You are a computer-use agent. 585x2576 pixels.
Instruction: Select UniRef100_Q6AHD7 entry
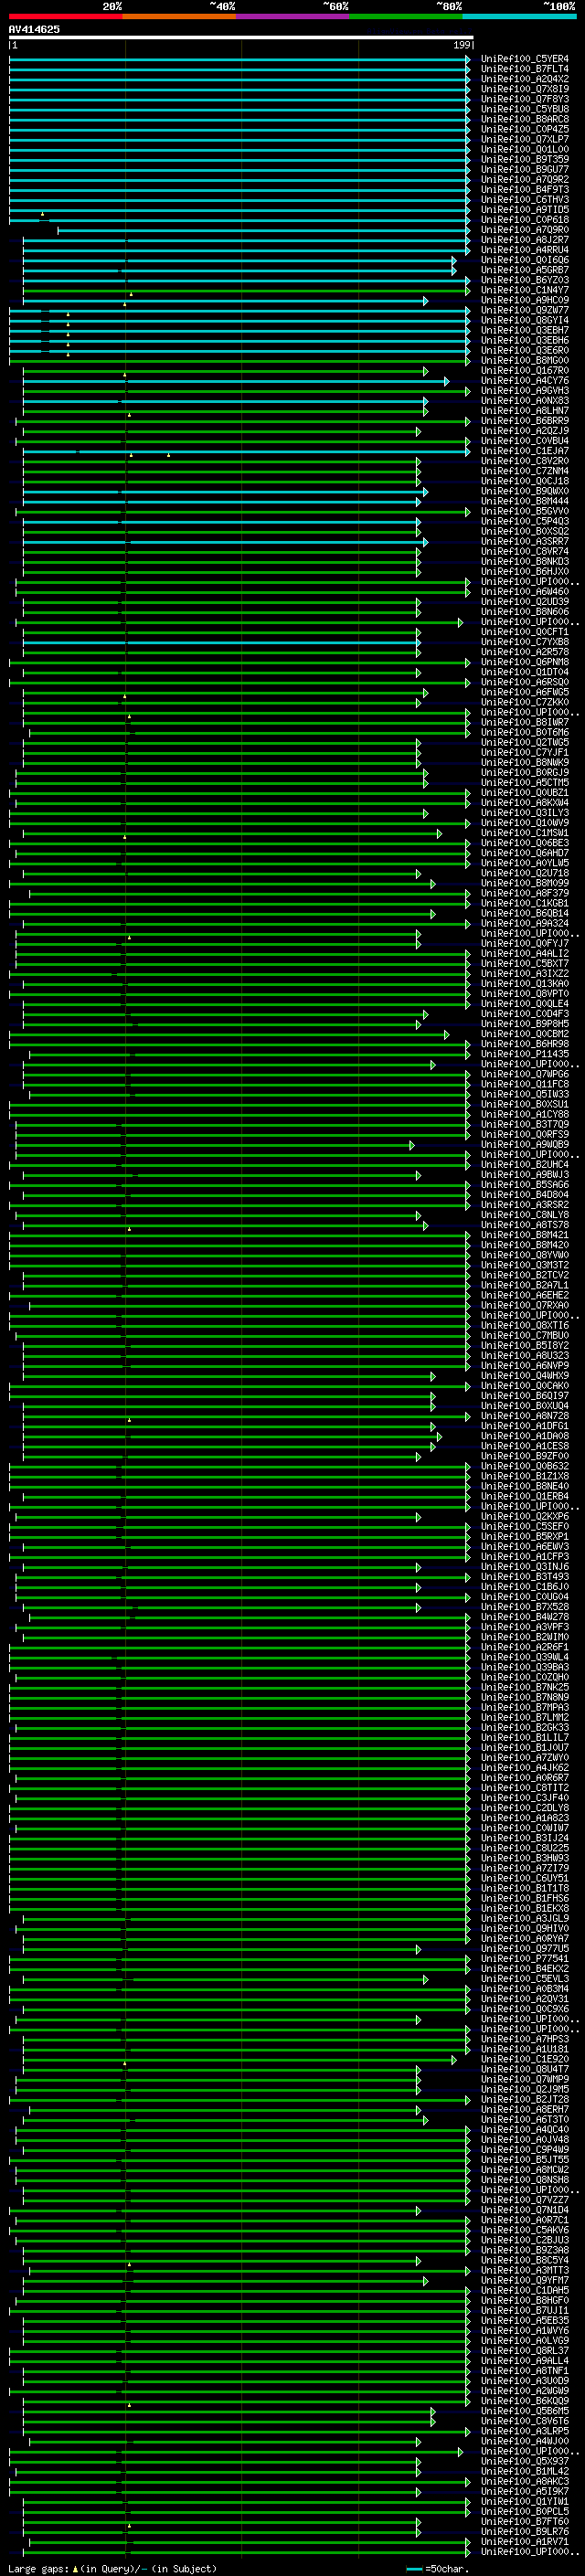click(524, 853)
